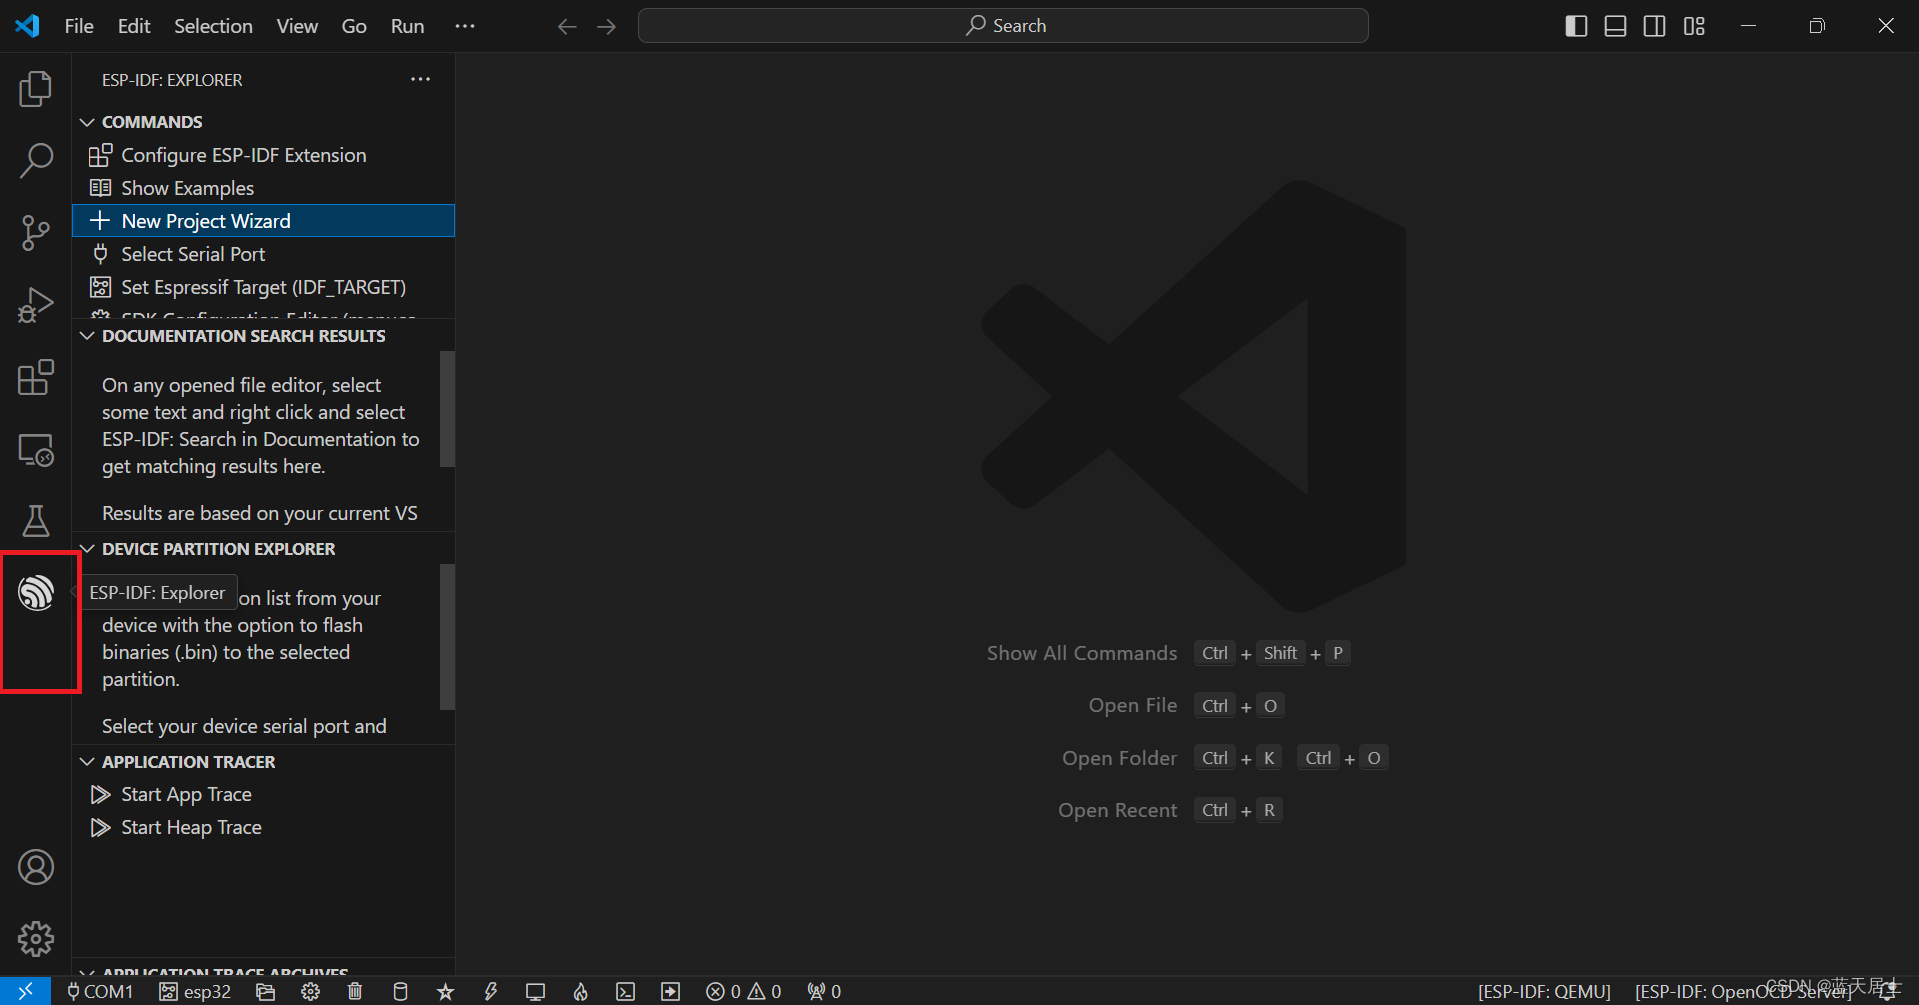
Task: Open the Source Control view
Action: tap(36, 233)
